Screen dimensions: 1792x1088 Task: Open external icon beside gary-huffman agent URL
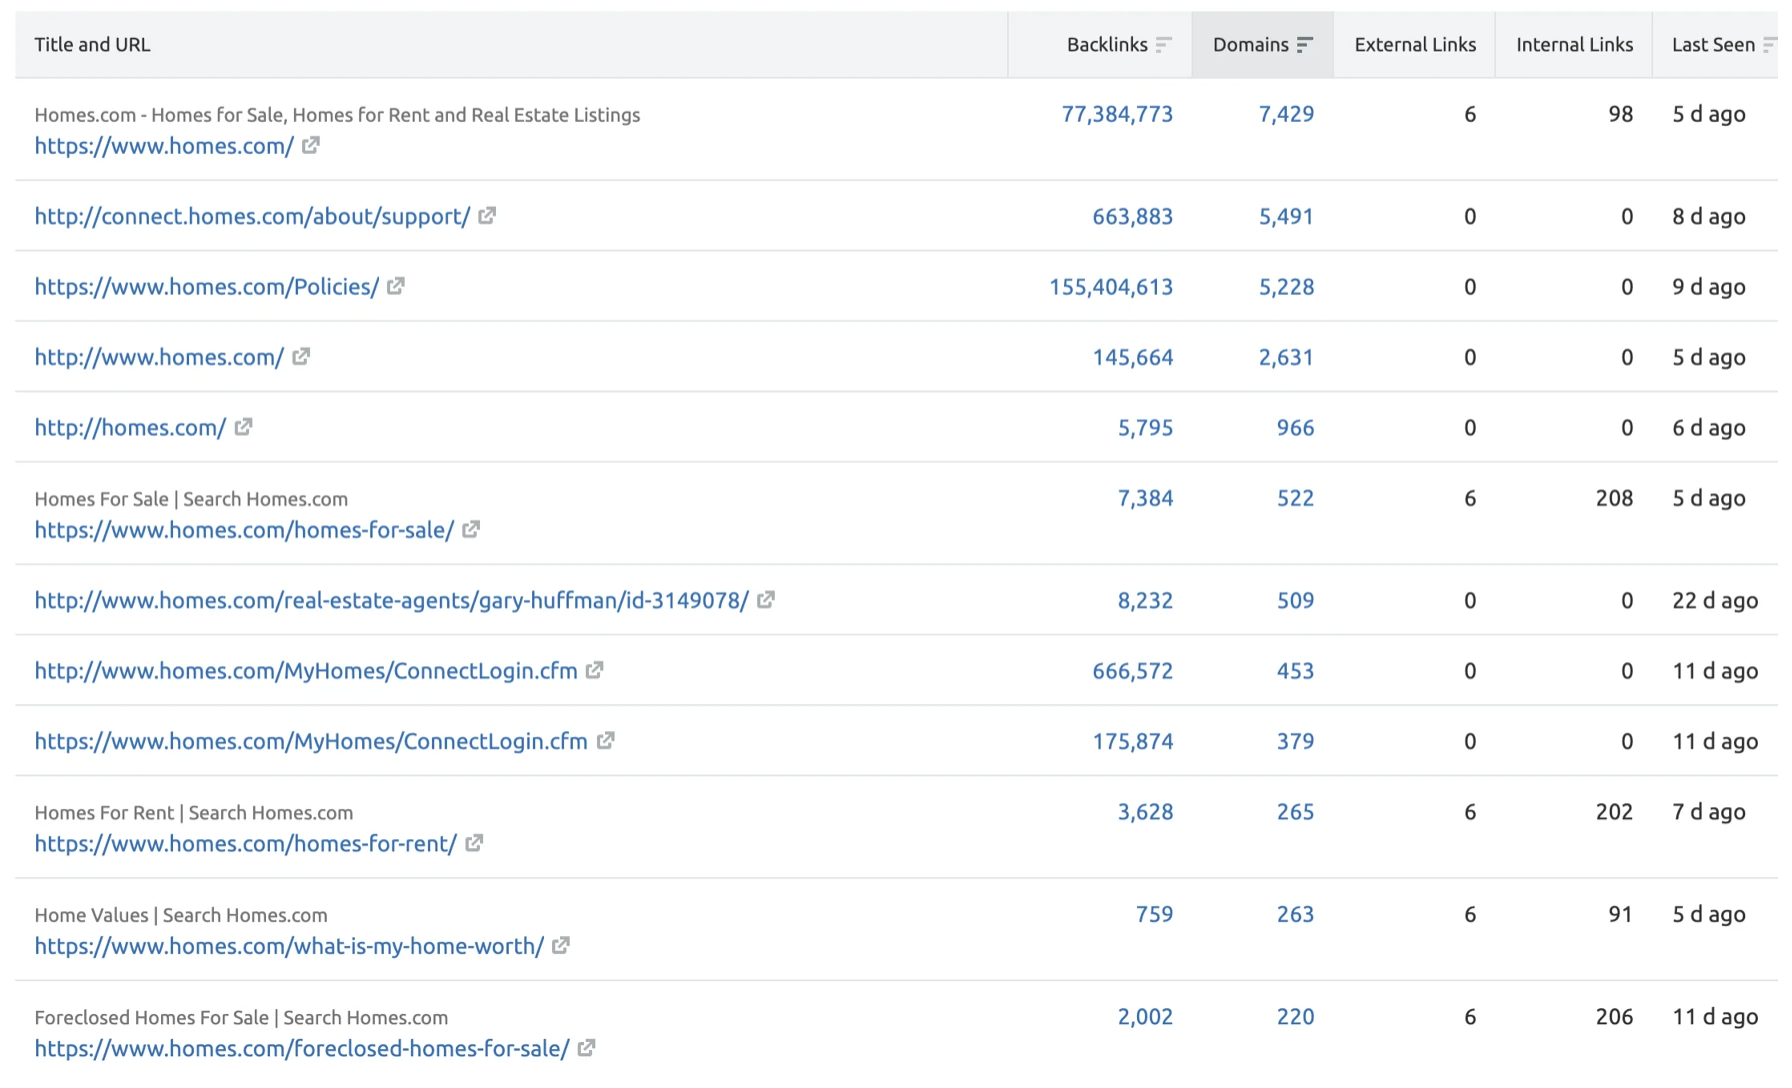pos(766,599)
